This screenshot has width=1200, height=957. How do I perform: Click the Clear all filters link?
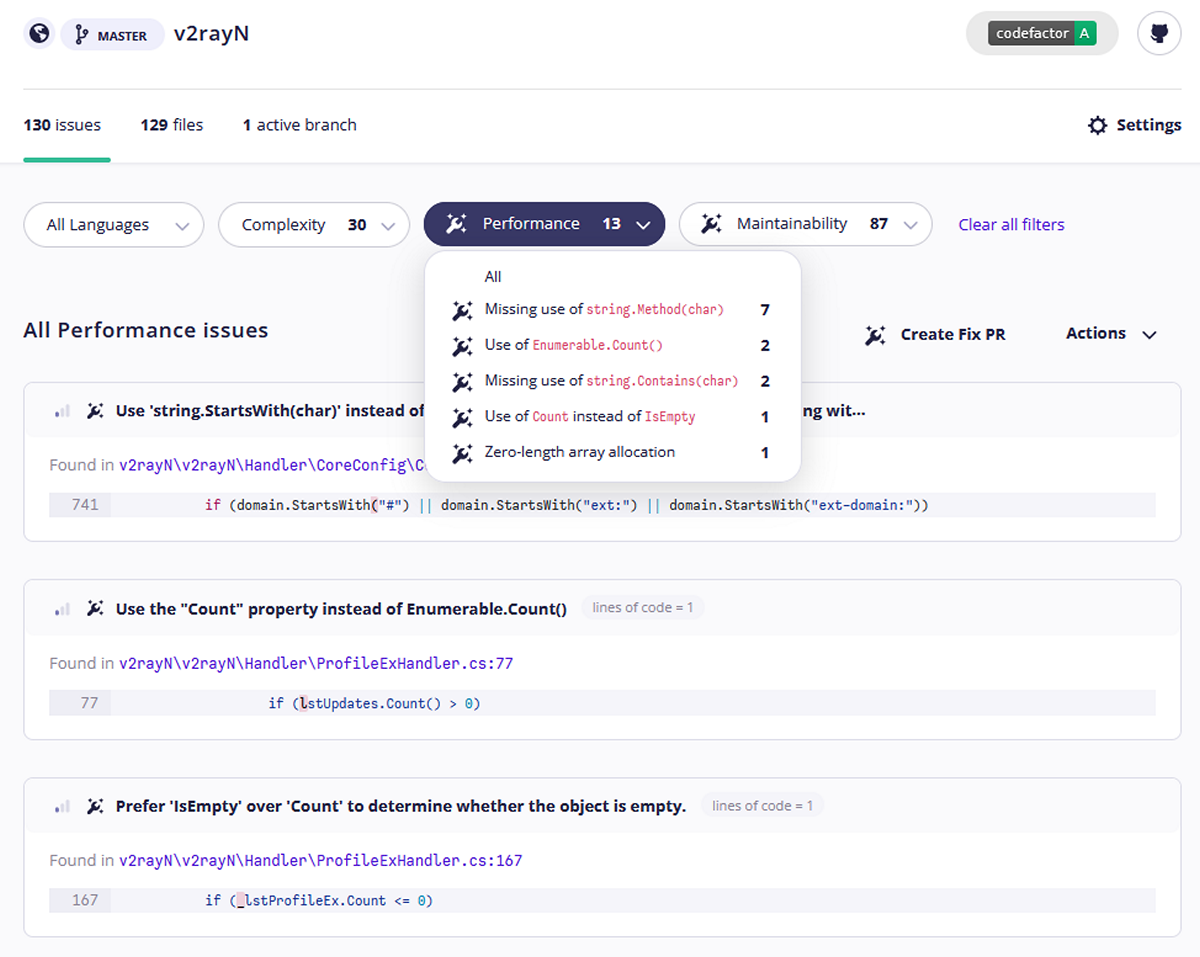pyautogui.click(x=1011, y=225)
